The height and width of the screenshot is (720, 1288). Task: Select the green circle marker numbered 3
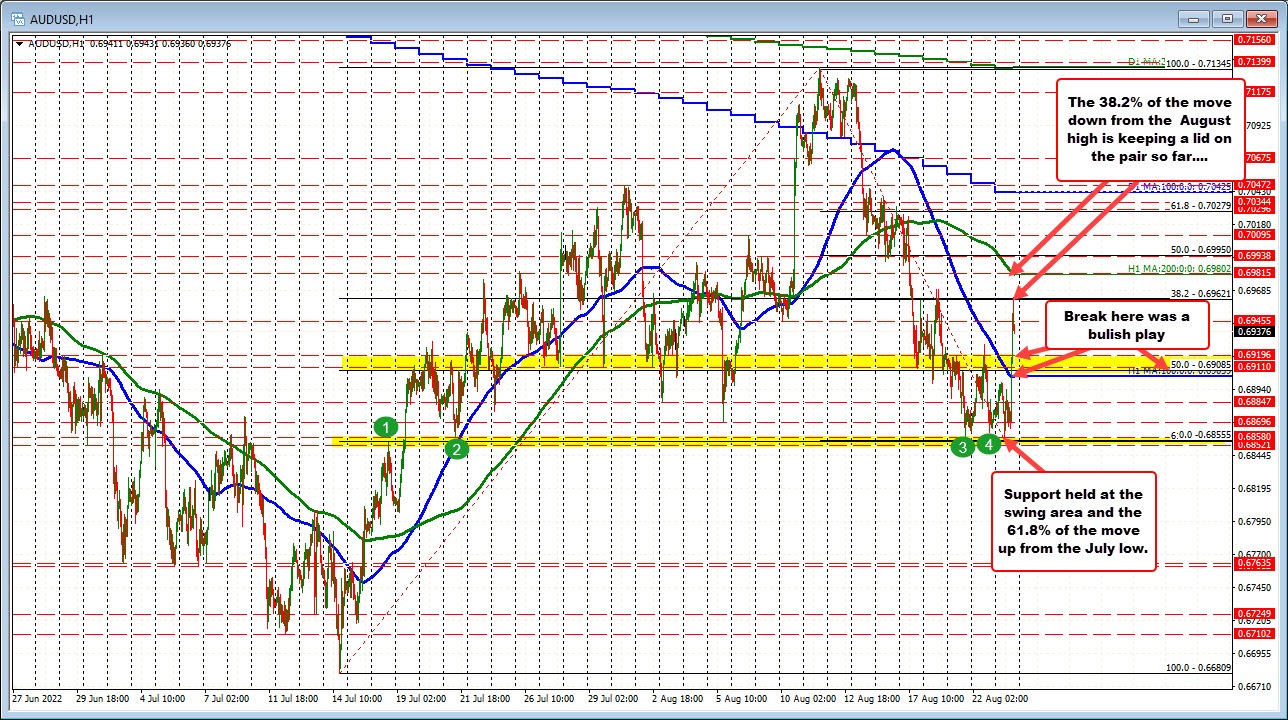962,447
